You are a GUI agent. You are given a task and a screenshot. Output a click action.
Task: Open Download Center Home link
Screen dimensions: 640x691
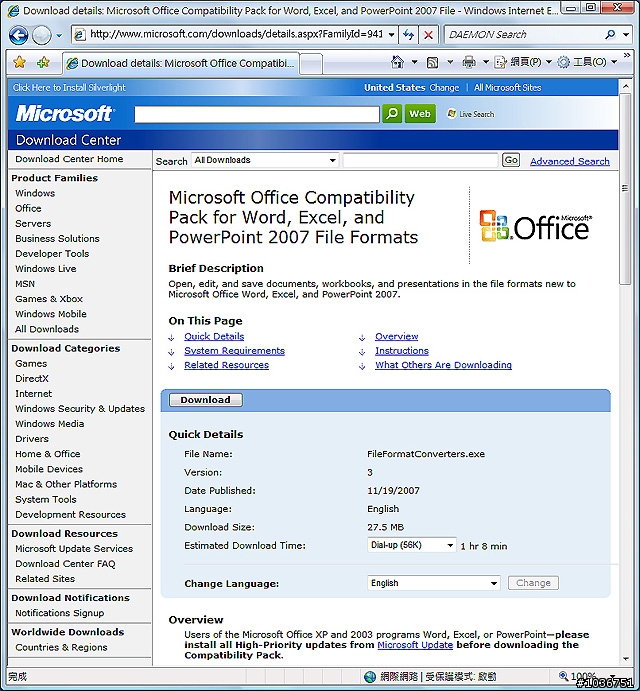pyautogui.click(x=69, y=159)
